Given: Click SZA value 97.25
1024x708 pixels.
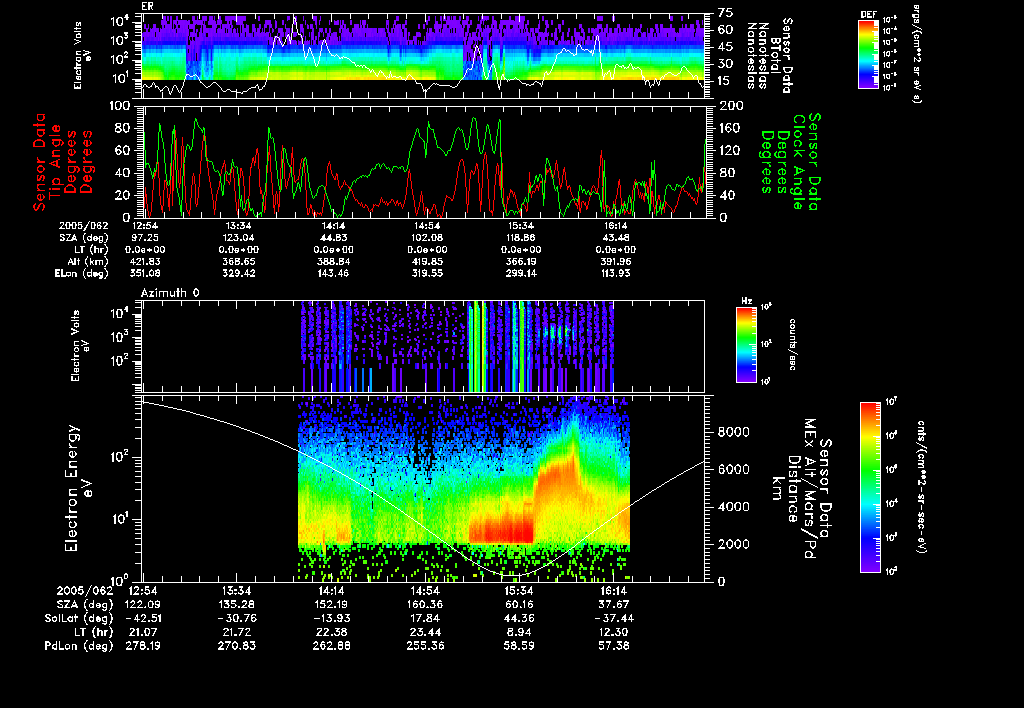Looking at the screenshot, I should 146,238.
